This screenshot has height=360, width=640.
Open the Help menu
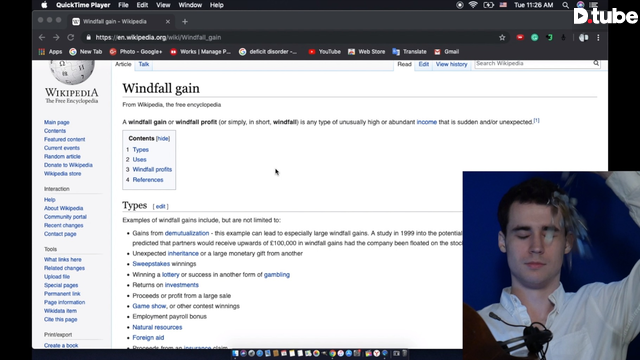(217, 5)
